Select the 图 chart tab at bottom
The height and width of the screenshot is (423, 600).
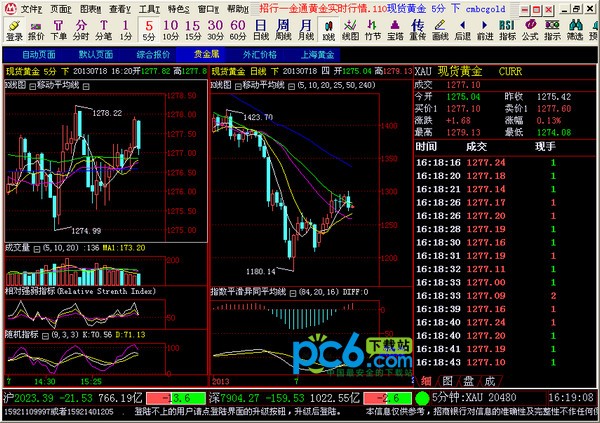pyautogui.click(x=447, y=381)
